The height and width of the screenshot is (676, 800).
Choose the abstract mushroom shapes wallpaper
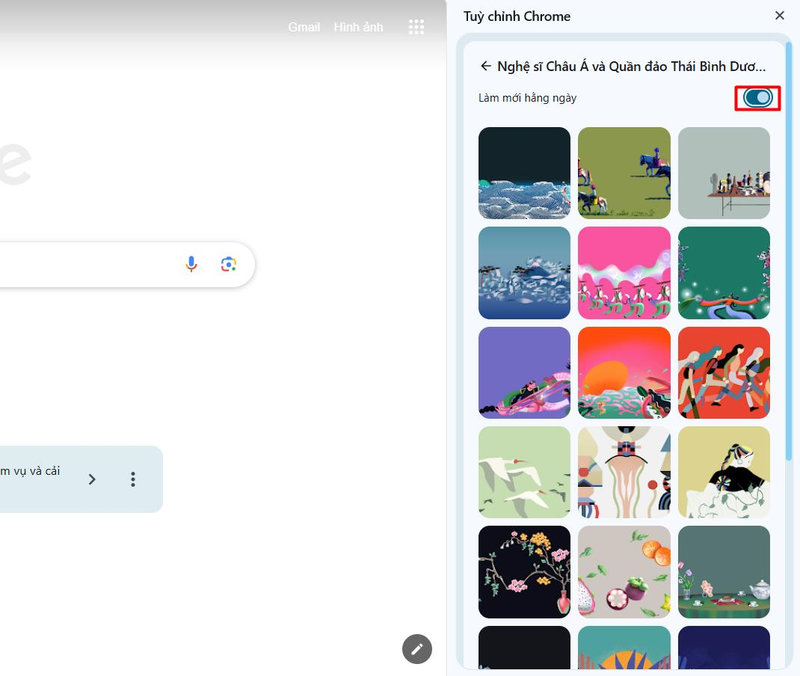[x=624, y=472]
